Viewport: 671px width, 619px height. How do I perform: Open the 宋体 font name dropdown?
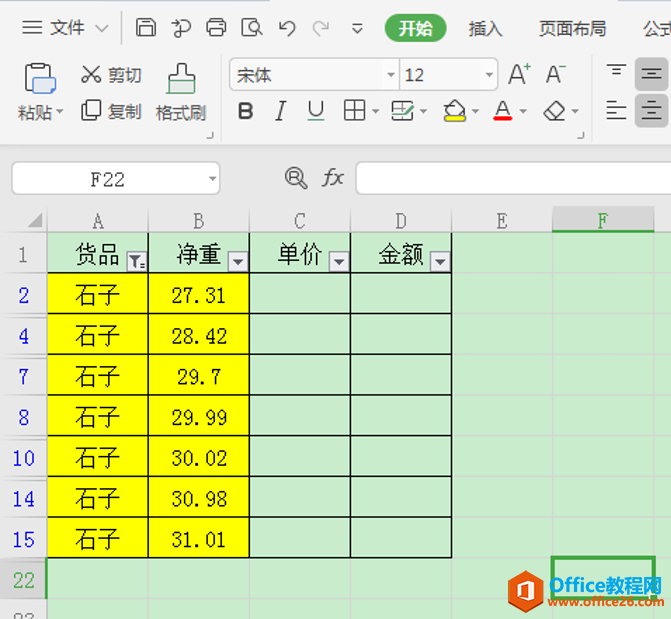390,75
